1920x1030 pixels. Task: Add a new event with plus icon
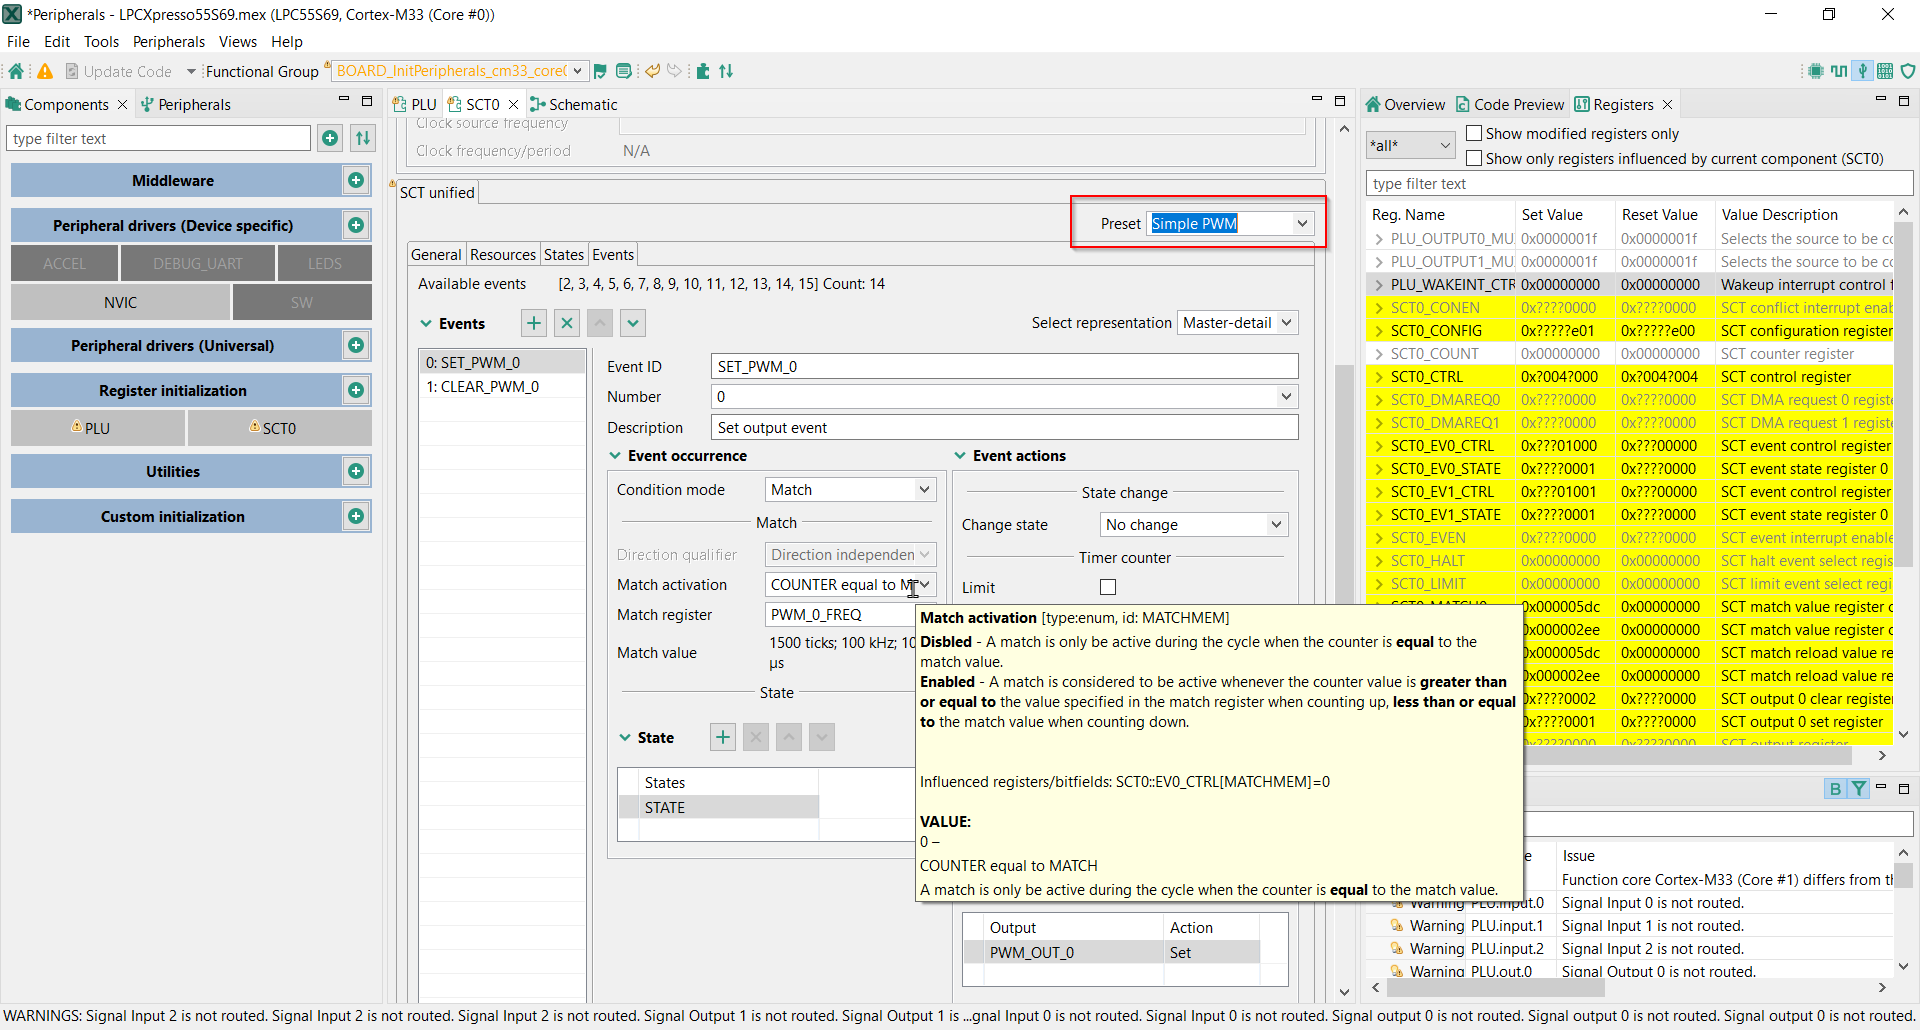534,323
